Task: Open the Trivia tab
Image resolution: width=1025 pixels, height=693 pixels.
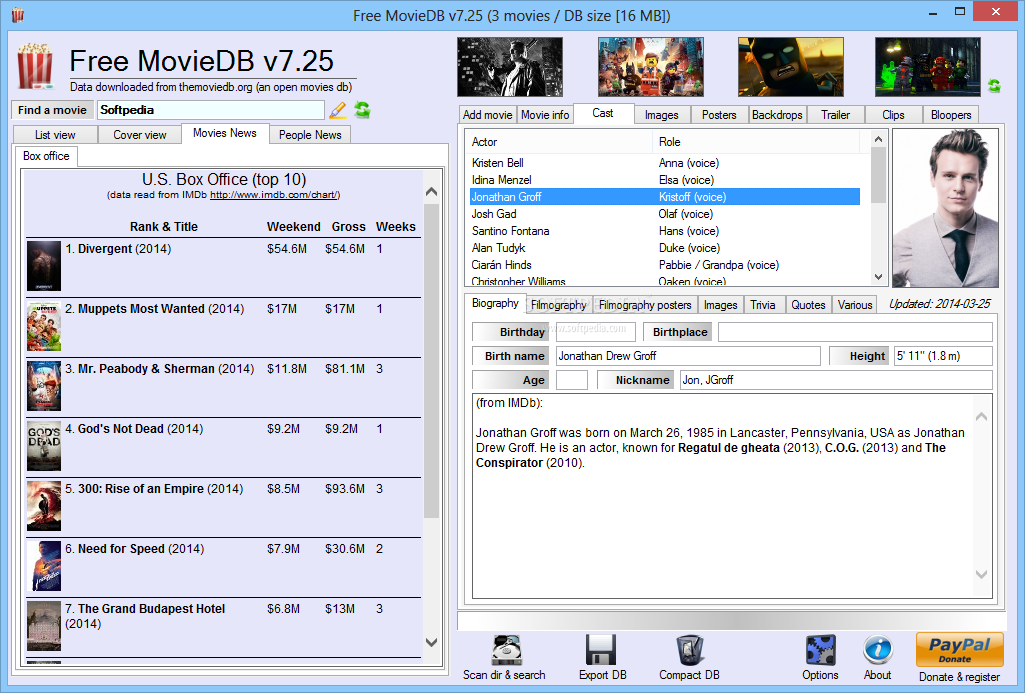Action: coord(763,305)
